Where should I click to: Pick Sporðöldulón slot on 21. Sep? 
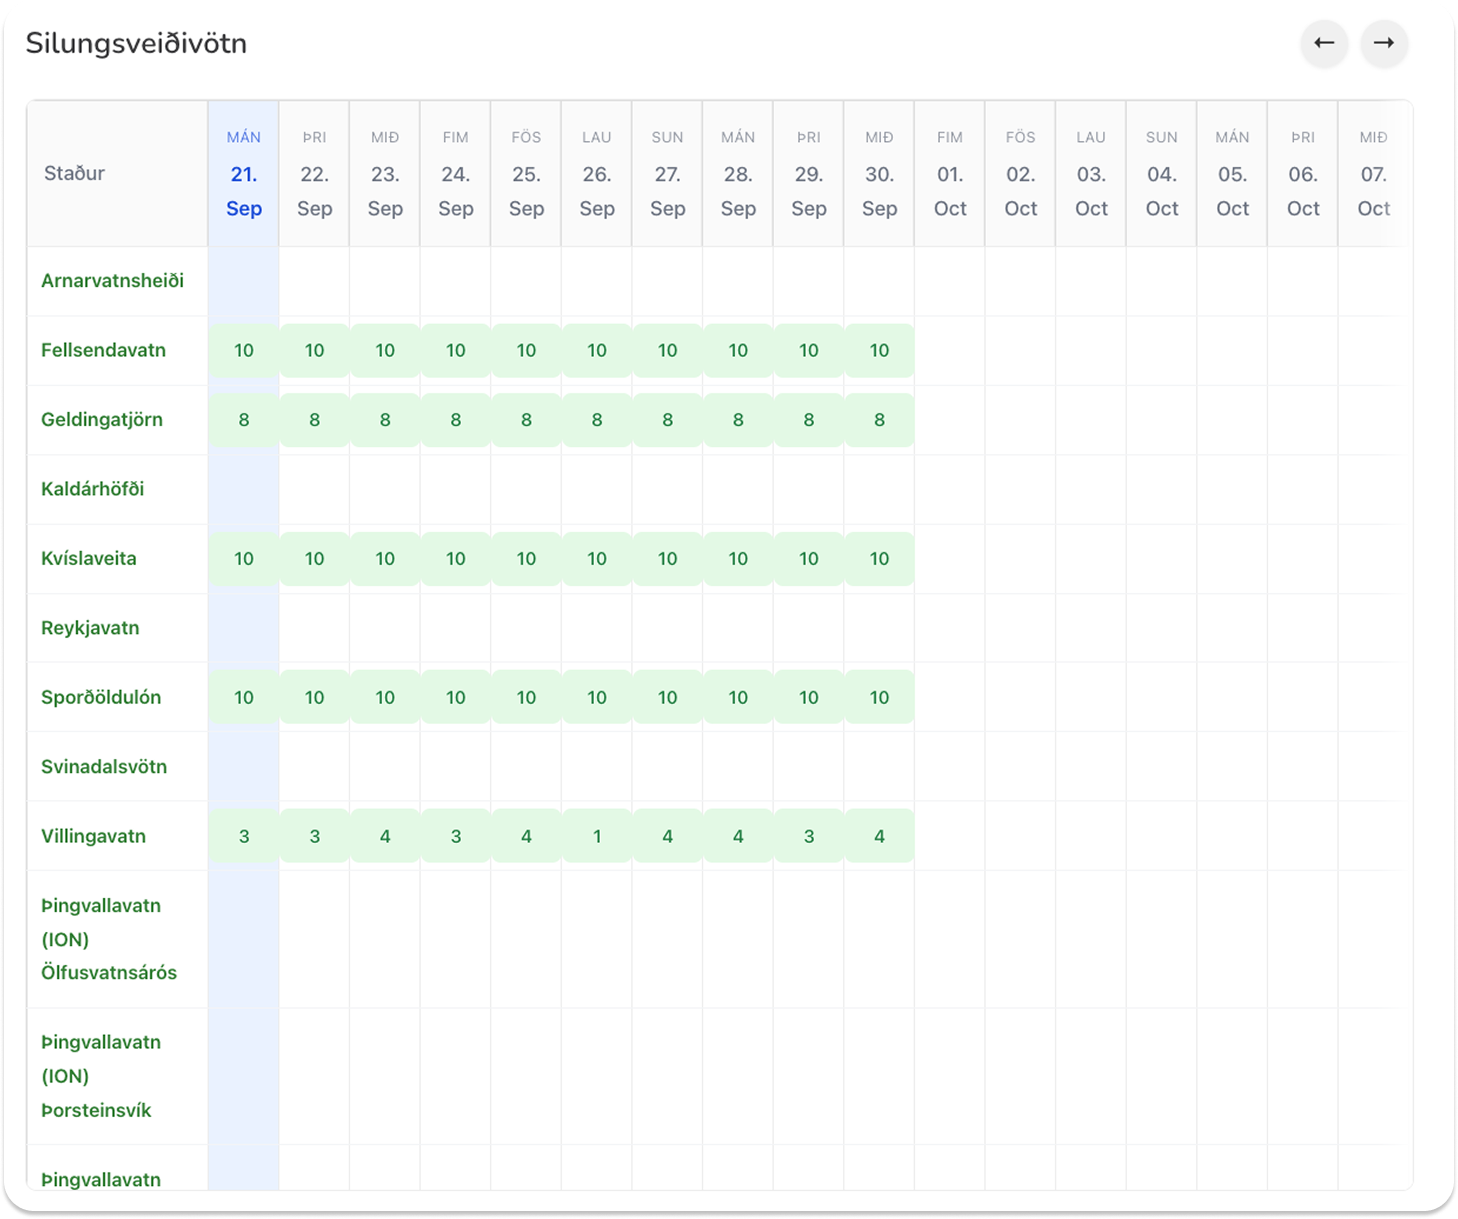[x=244, y=698]
